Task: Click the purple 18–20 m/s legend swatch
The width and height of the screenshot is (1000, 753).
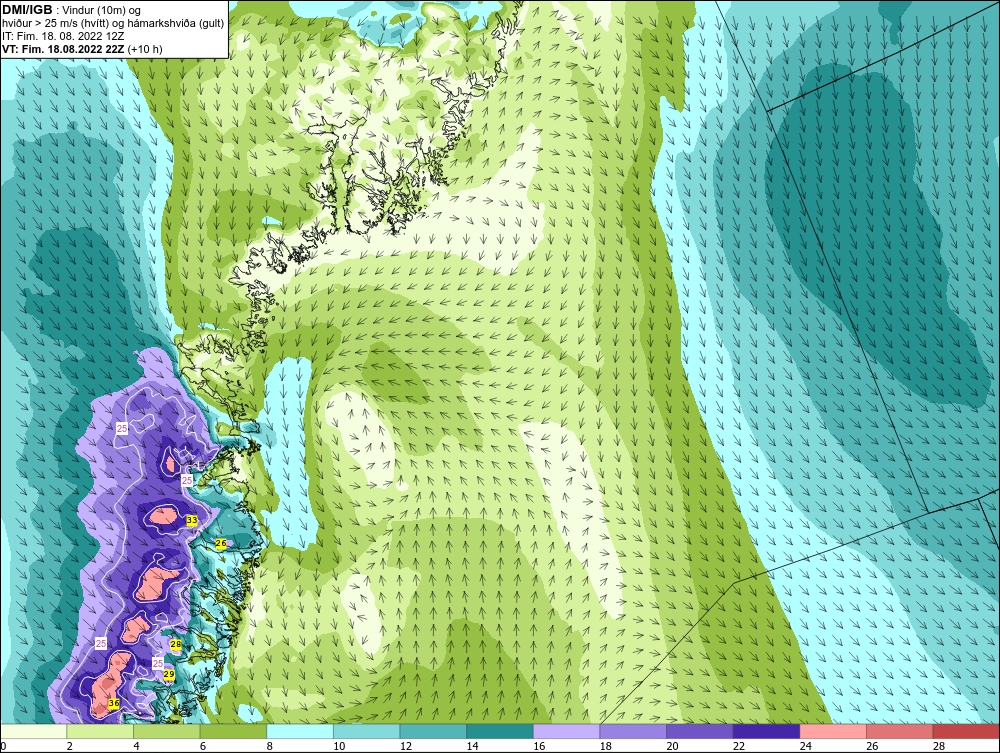Action: [633, 731]
